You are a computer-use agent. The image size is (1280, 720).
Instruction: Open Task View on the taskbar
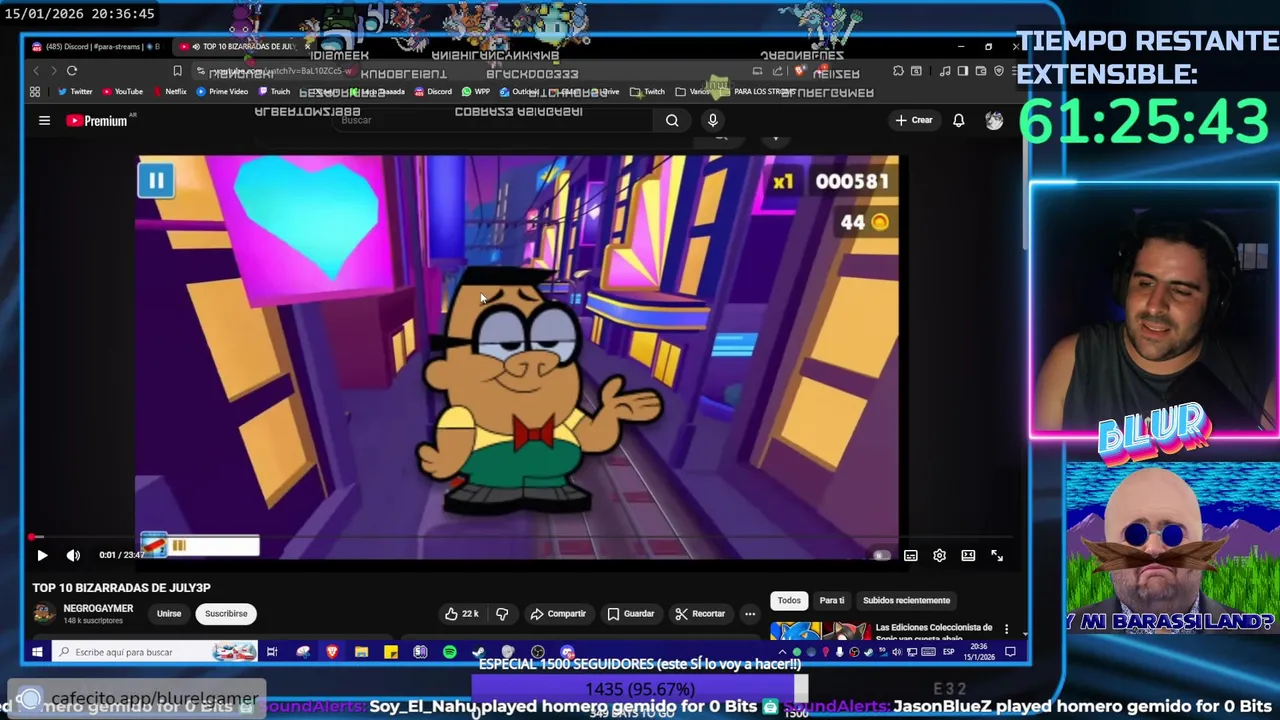(x=272, y=652)
